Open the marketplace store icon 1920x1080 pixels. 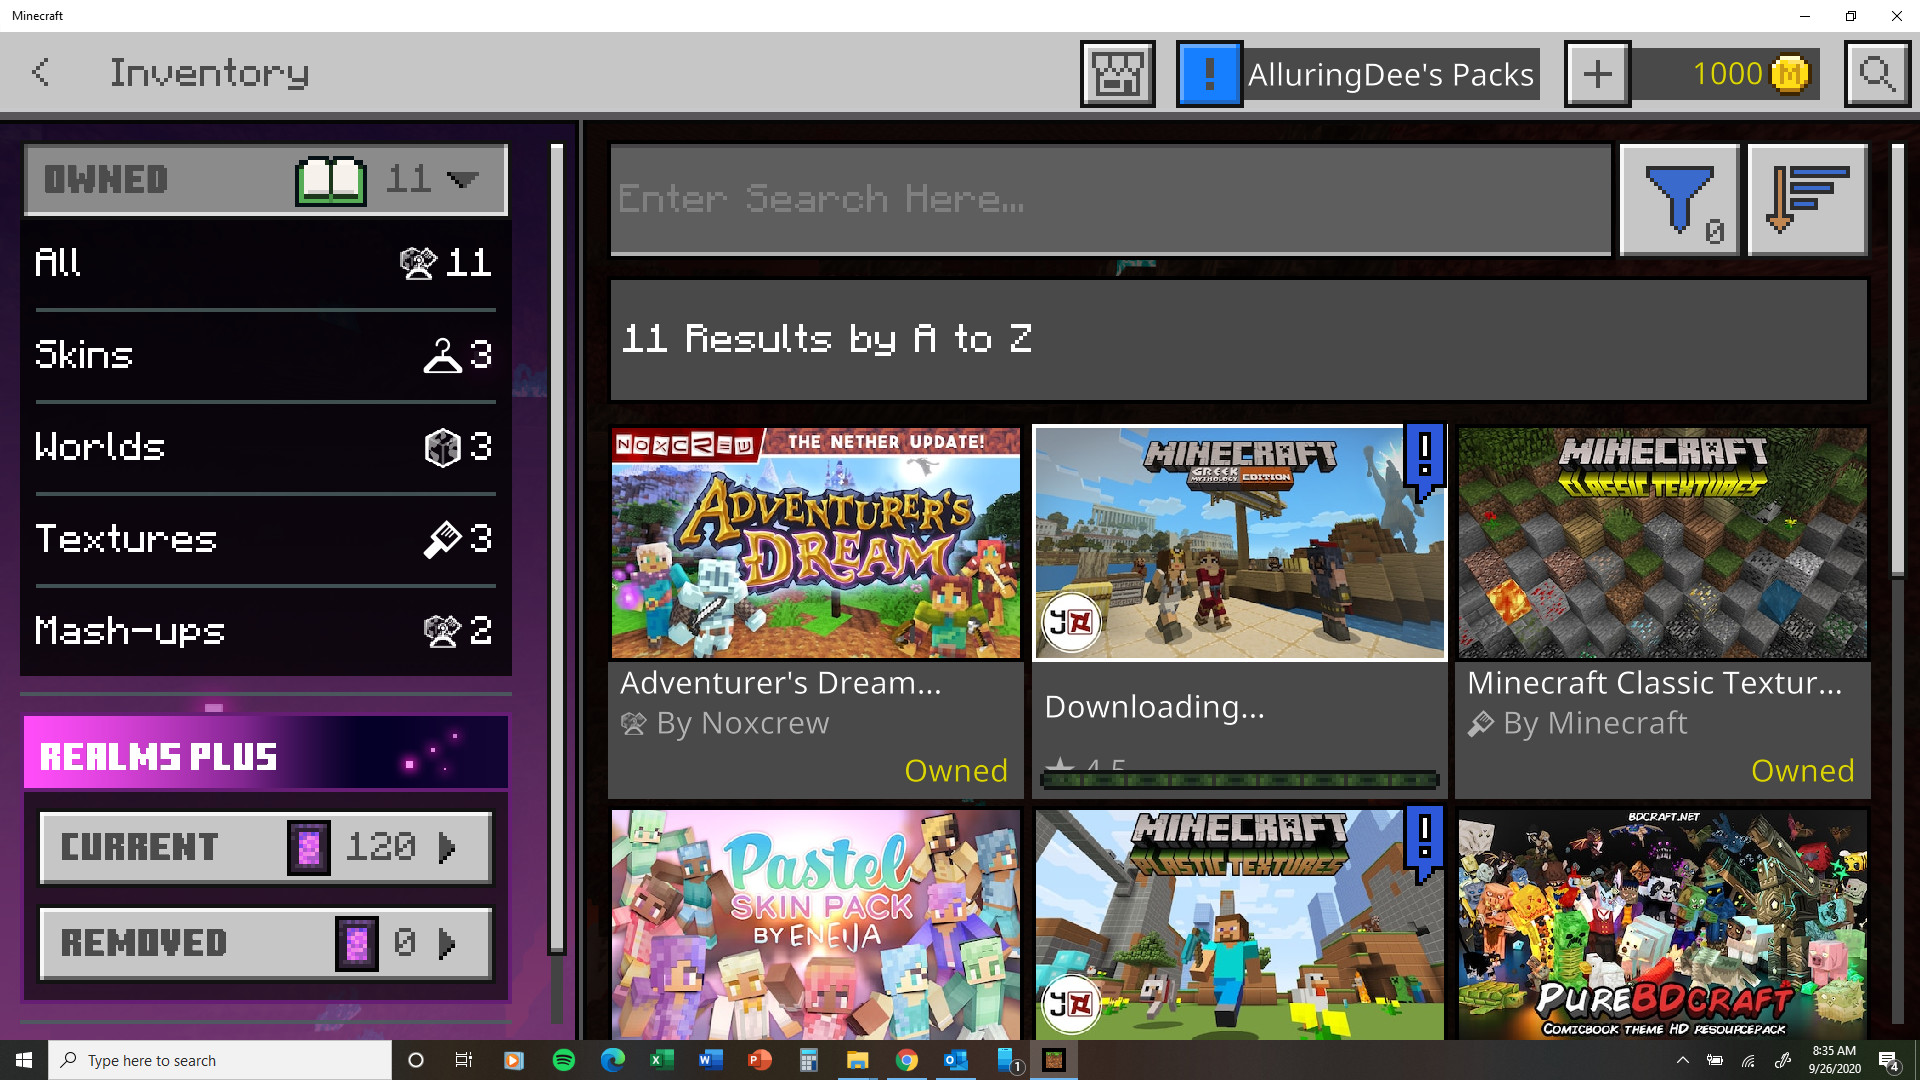tap(1117, 73)
